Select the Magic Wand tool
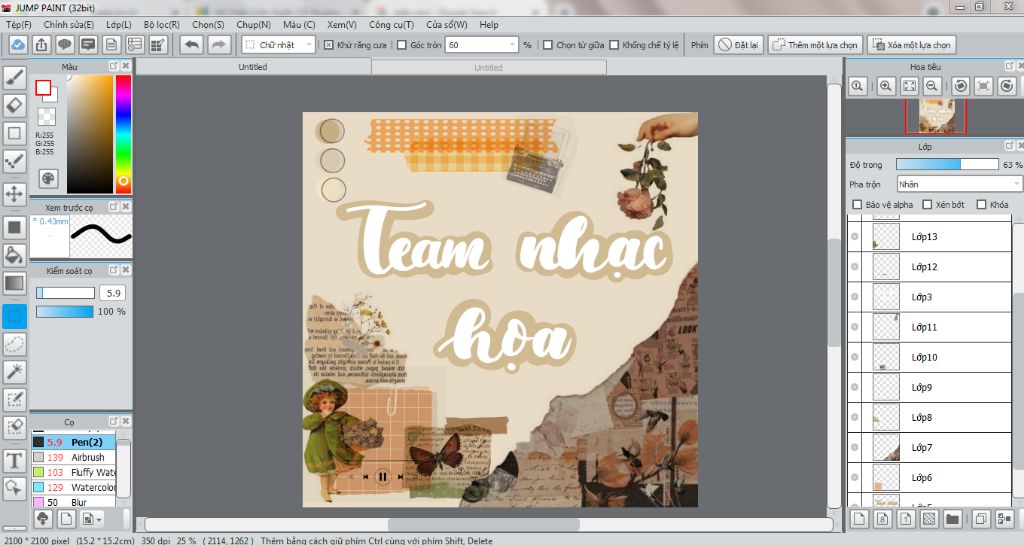1024x545 pixels. 14,372
